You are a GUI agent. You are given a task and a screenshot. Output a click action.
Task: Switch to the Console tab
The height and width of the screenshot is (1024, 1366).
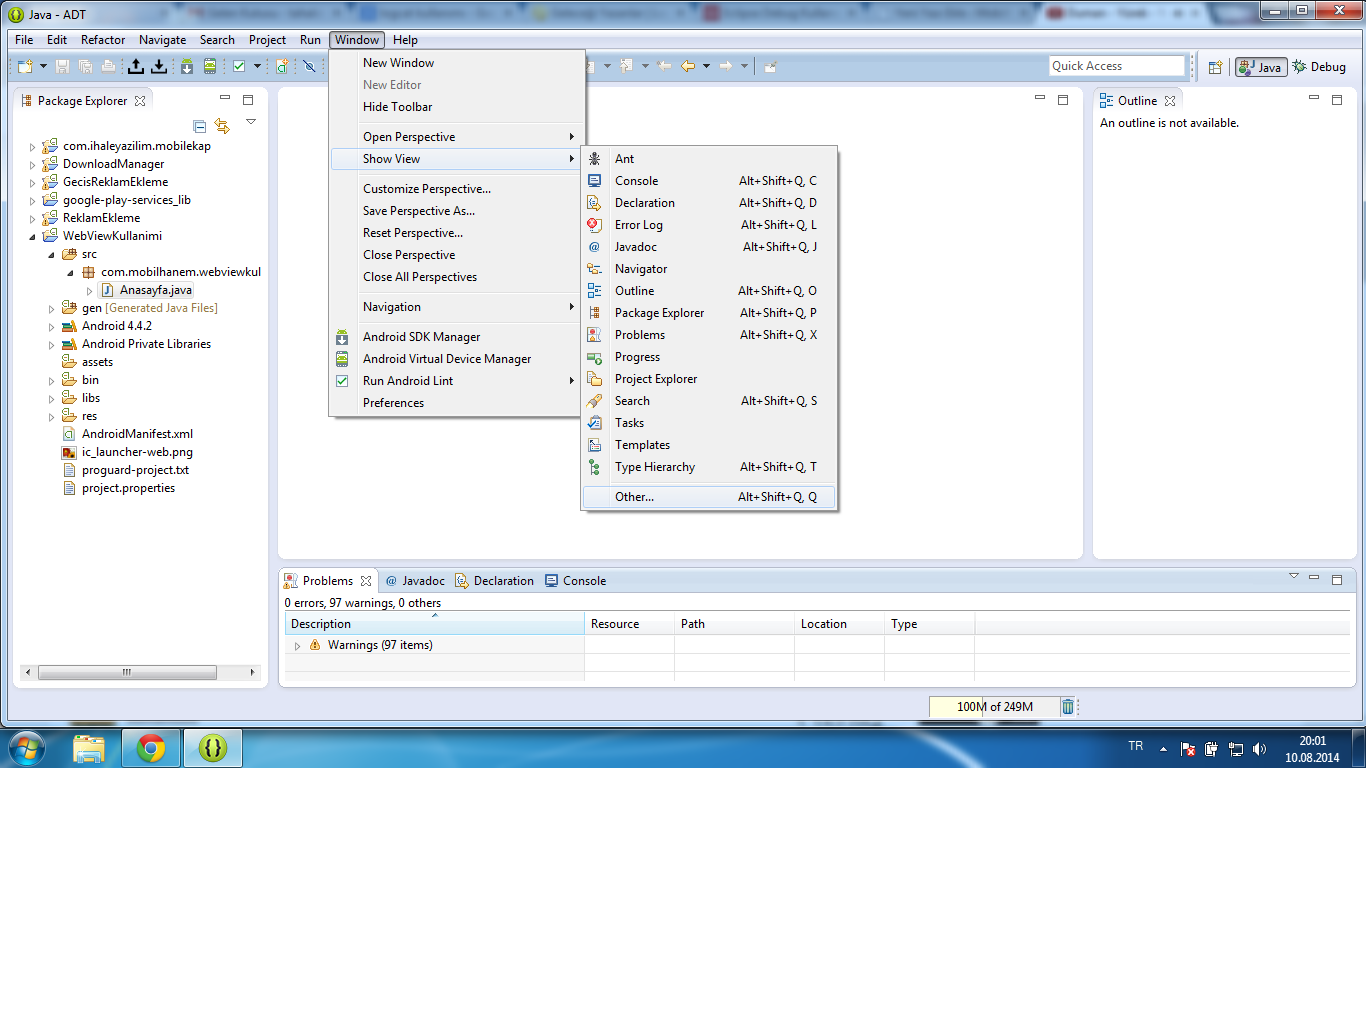click(576, 581)
